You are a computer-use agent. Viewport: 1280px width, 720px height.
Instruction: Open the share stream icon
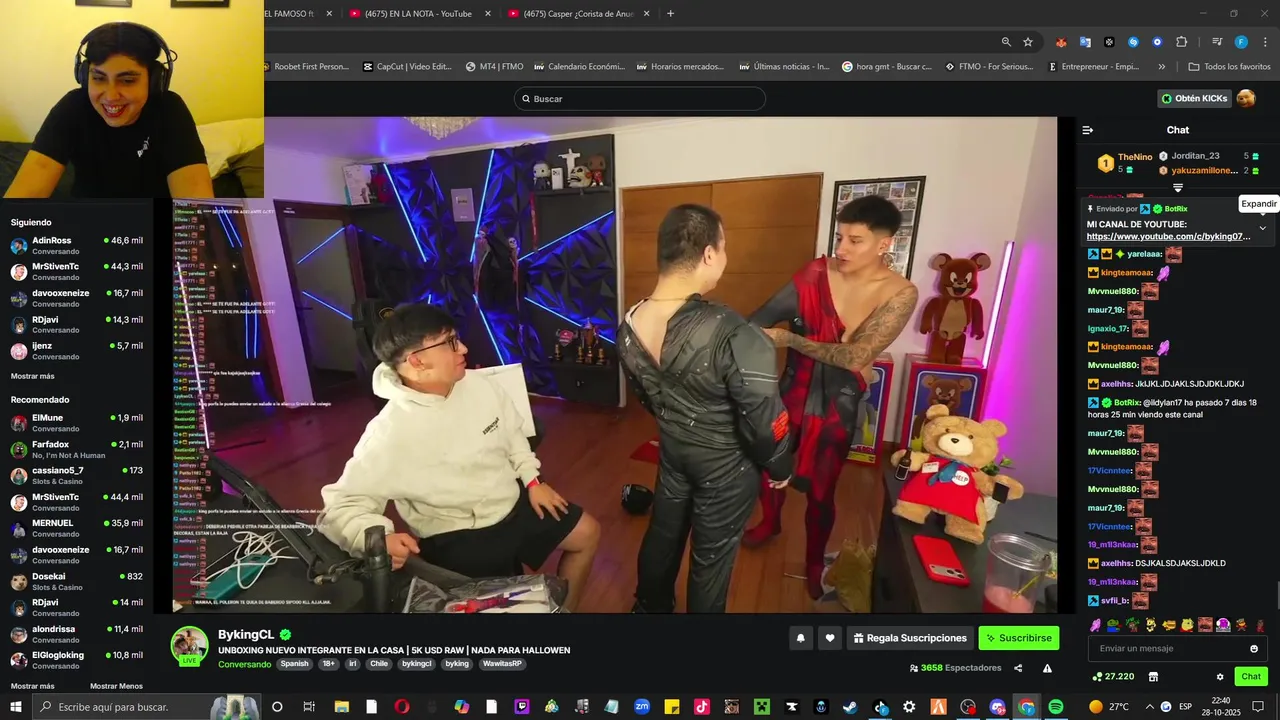click(x=1018, y=668)
